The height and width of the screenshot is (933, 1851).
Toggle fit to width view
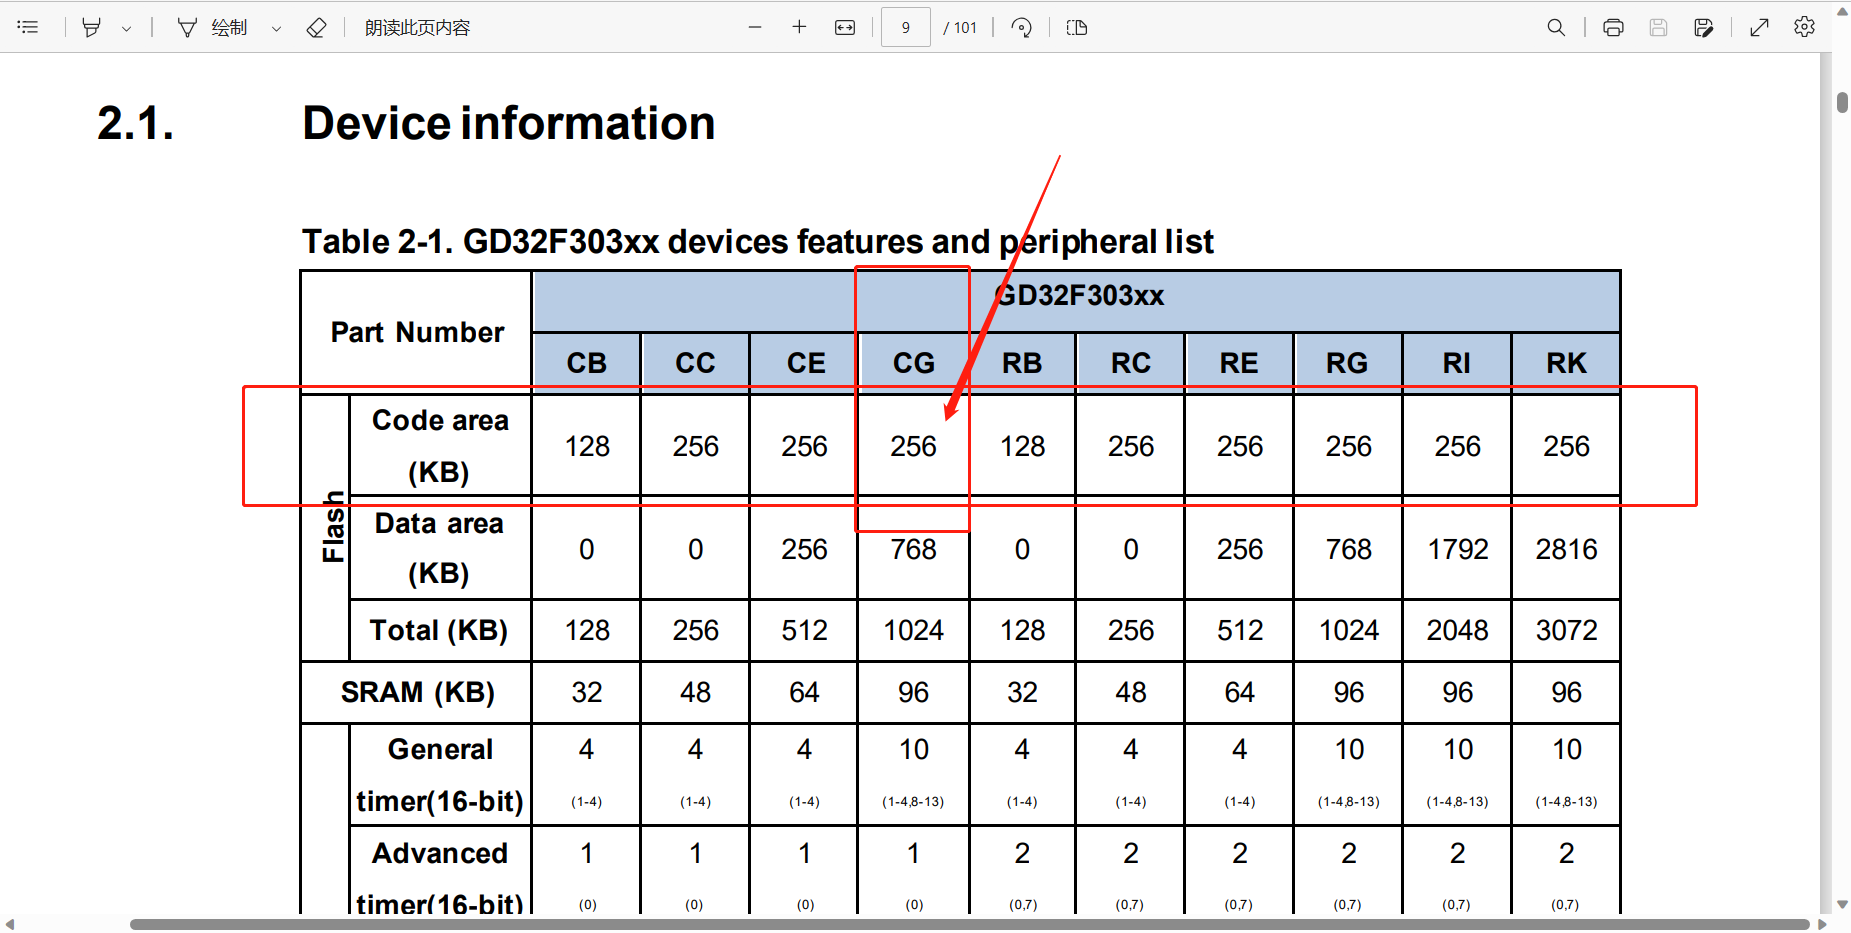click(x=845, y=27)
